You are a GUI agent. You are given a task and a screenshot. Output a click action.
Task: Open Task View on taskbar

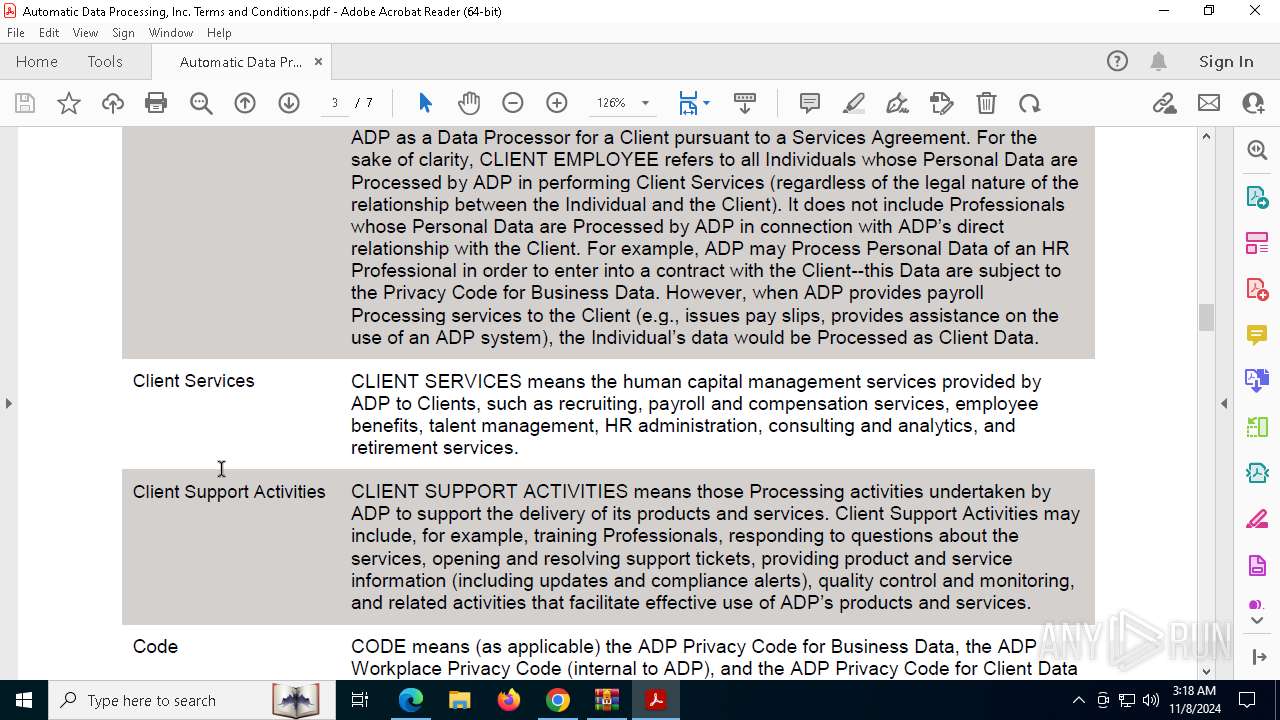(360, 700)
